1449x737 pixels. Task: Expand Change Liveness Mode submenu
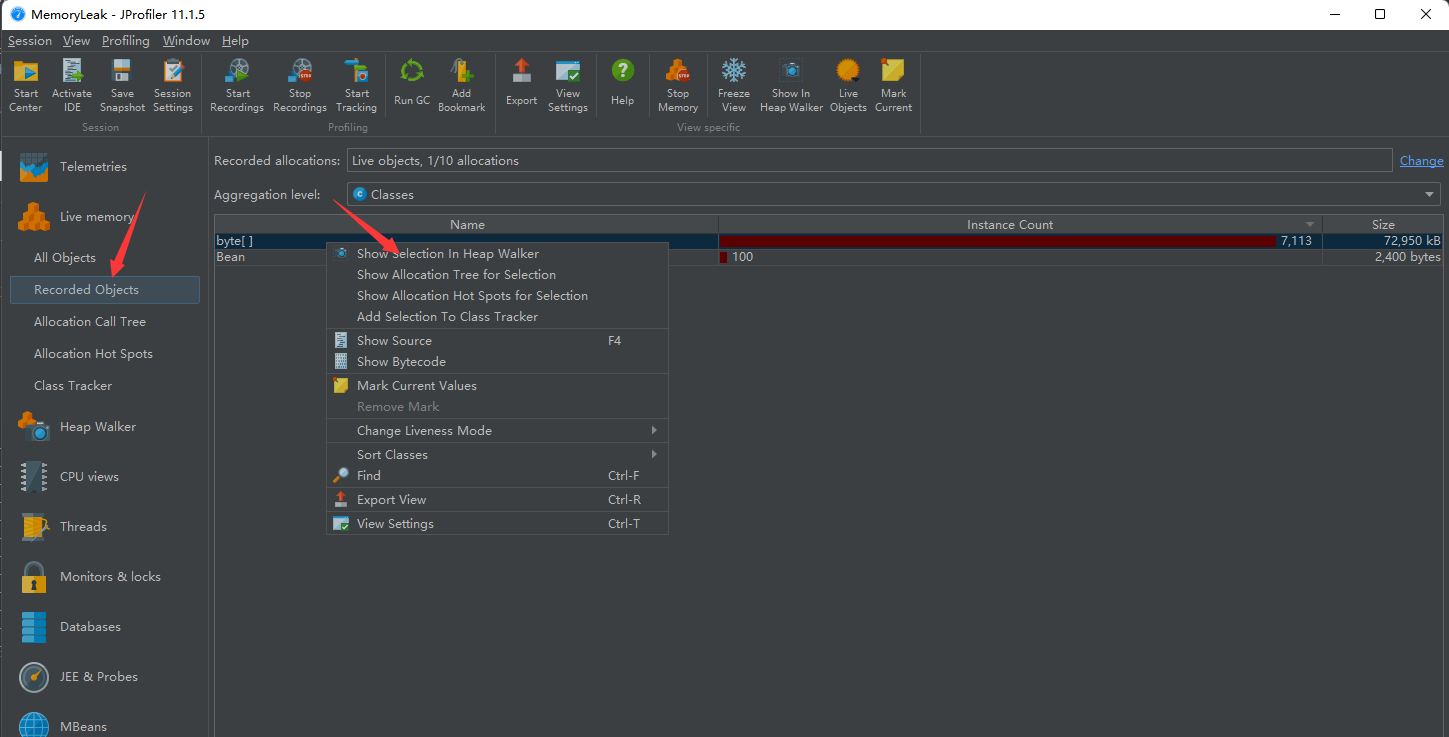click(x=497, y=431)
